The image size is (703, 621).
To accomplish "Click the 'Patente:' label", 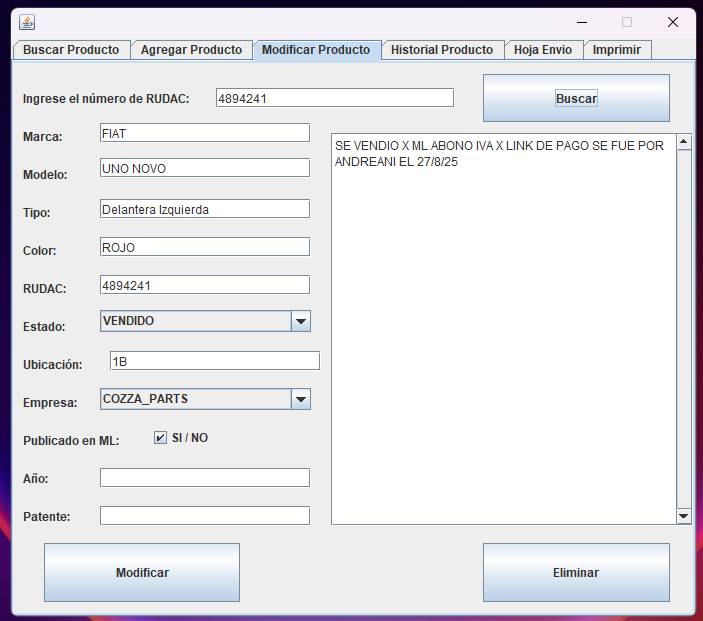I will tap(47, 517).
